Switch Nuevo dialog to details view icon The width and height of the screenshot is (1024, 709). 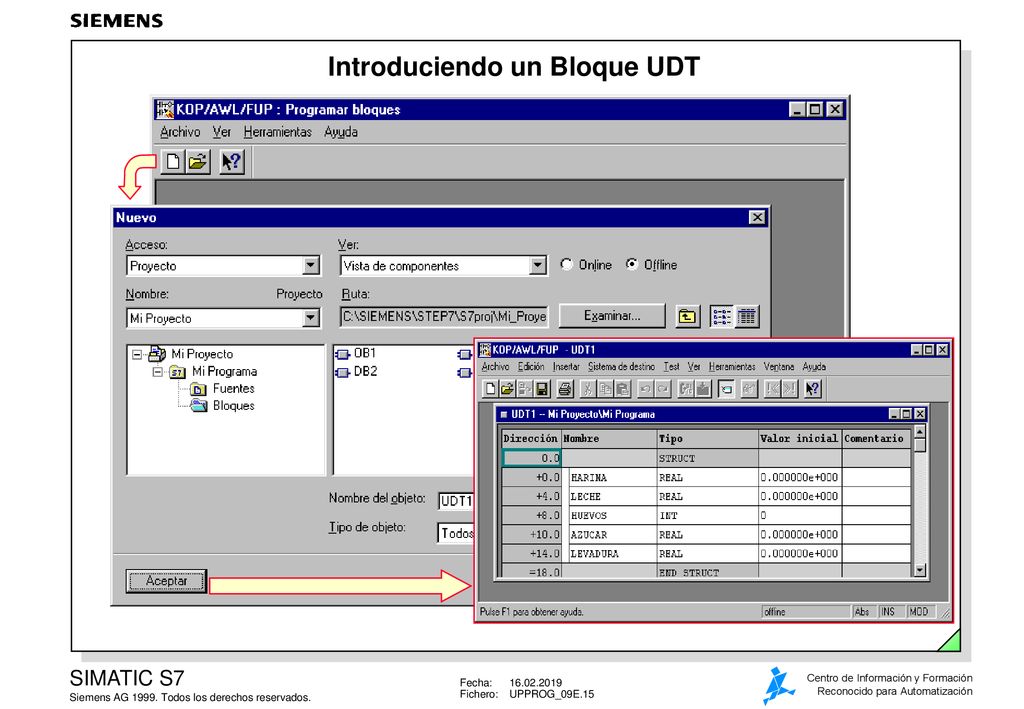746,317
